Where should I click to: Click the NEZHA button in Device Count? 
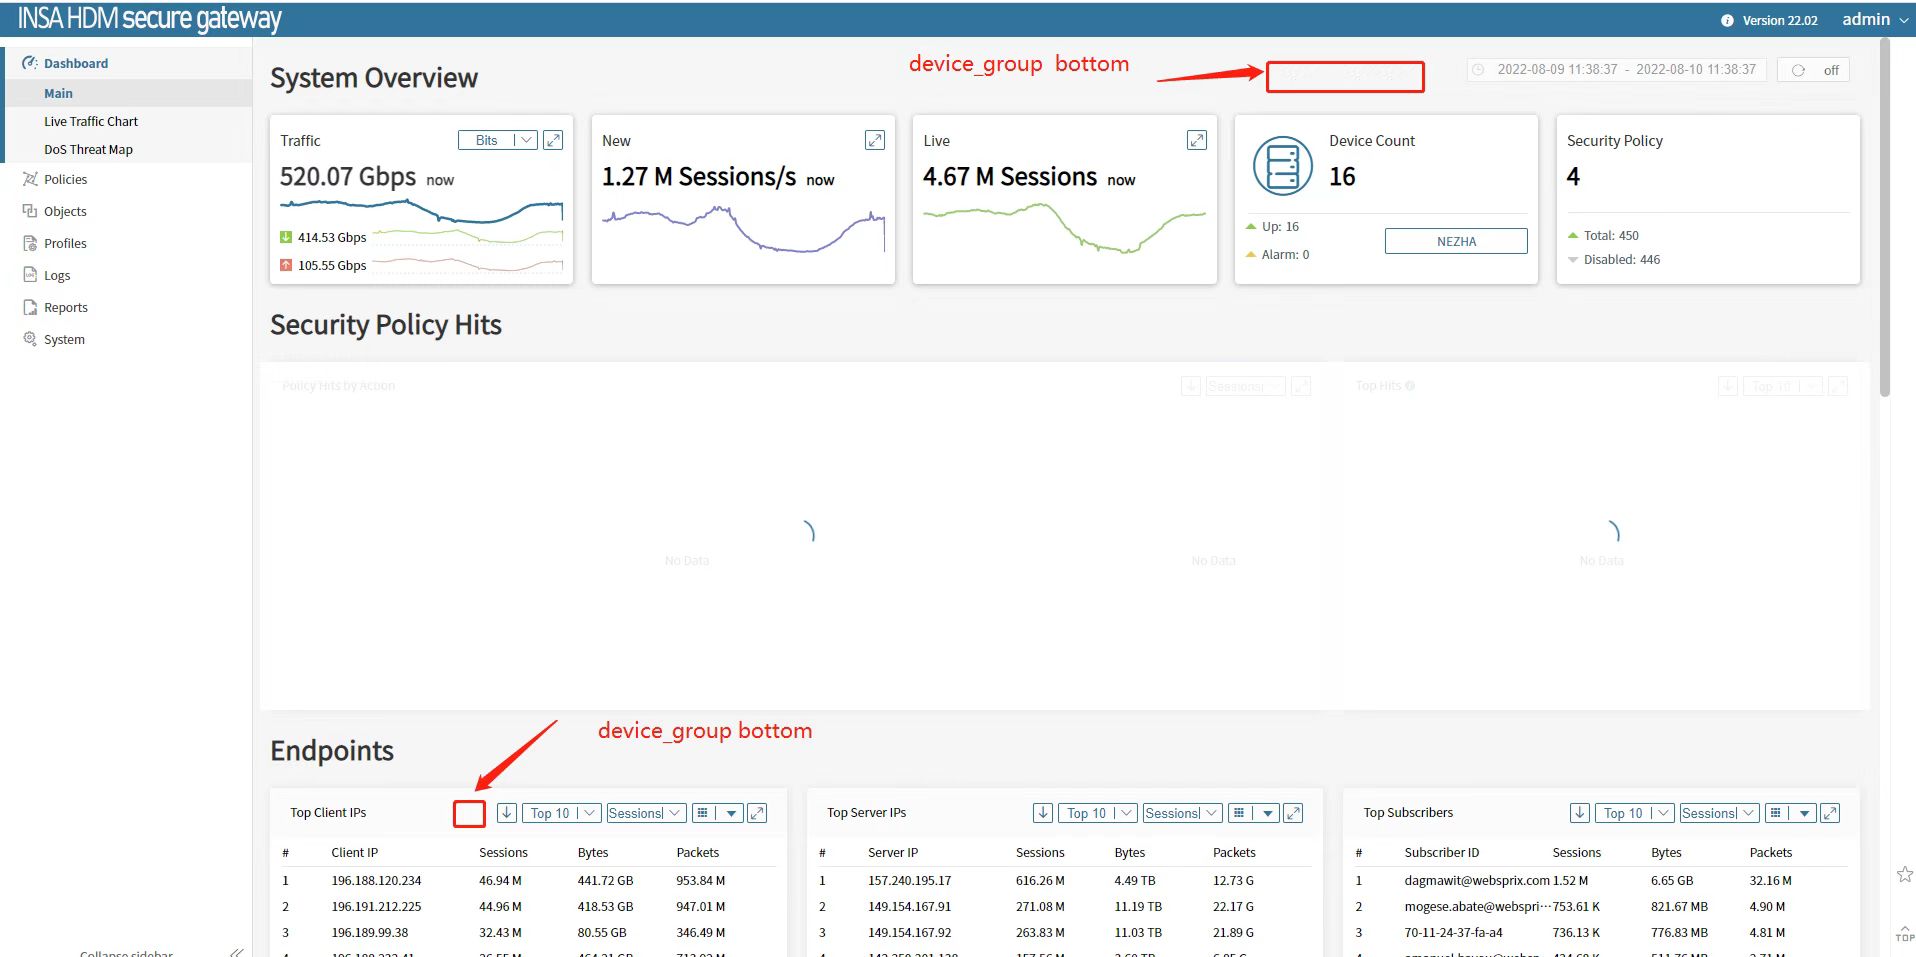click(x=1455, y=241)
